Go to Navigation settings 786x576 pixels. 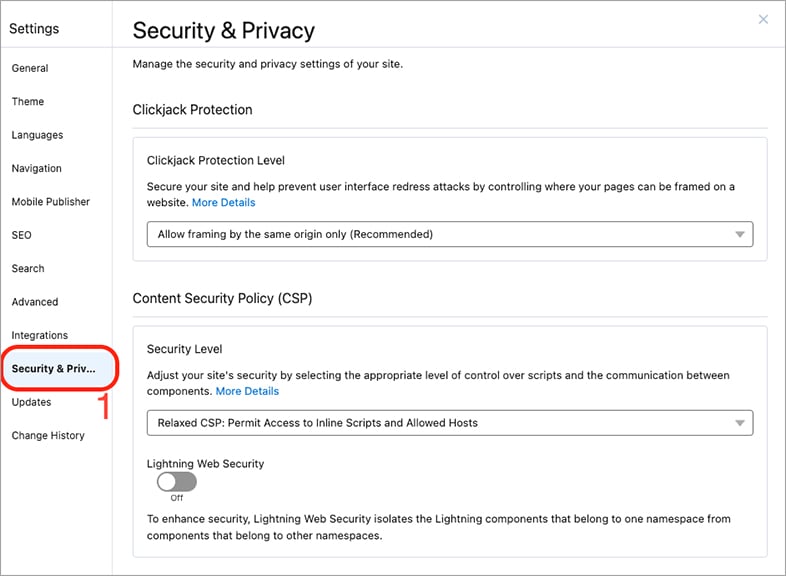pyautogui.click(x=37, y=168)
